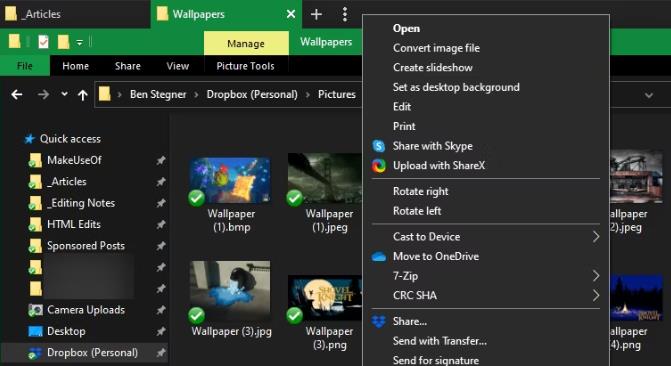Viewport: 671px width, 366px height.
Task: Open the Home ribbon tab
Action: pyautogui.click(x=75, y=66)
